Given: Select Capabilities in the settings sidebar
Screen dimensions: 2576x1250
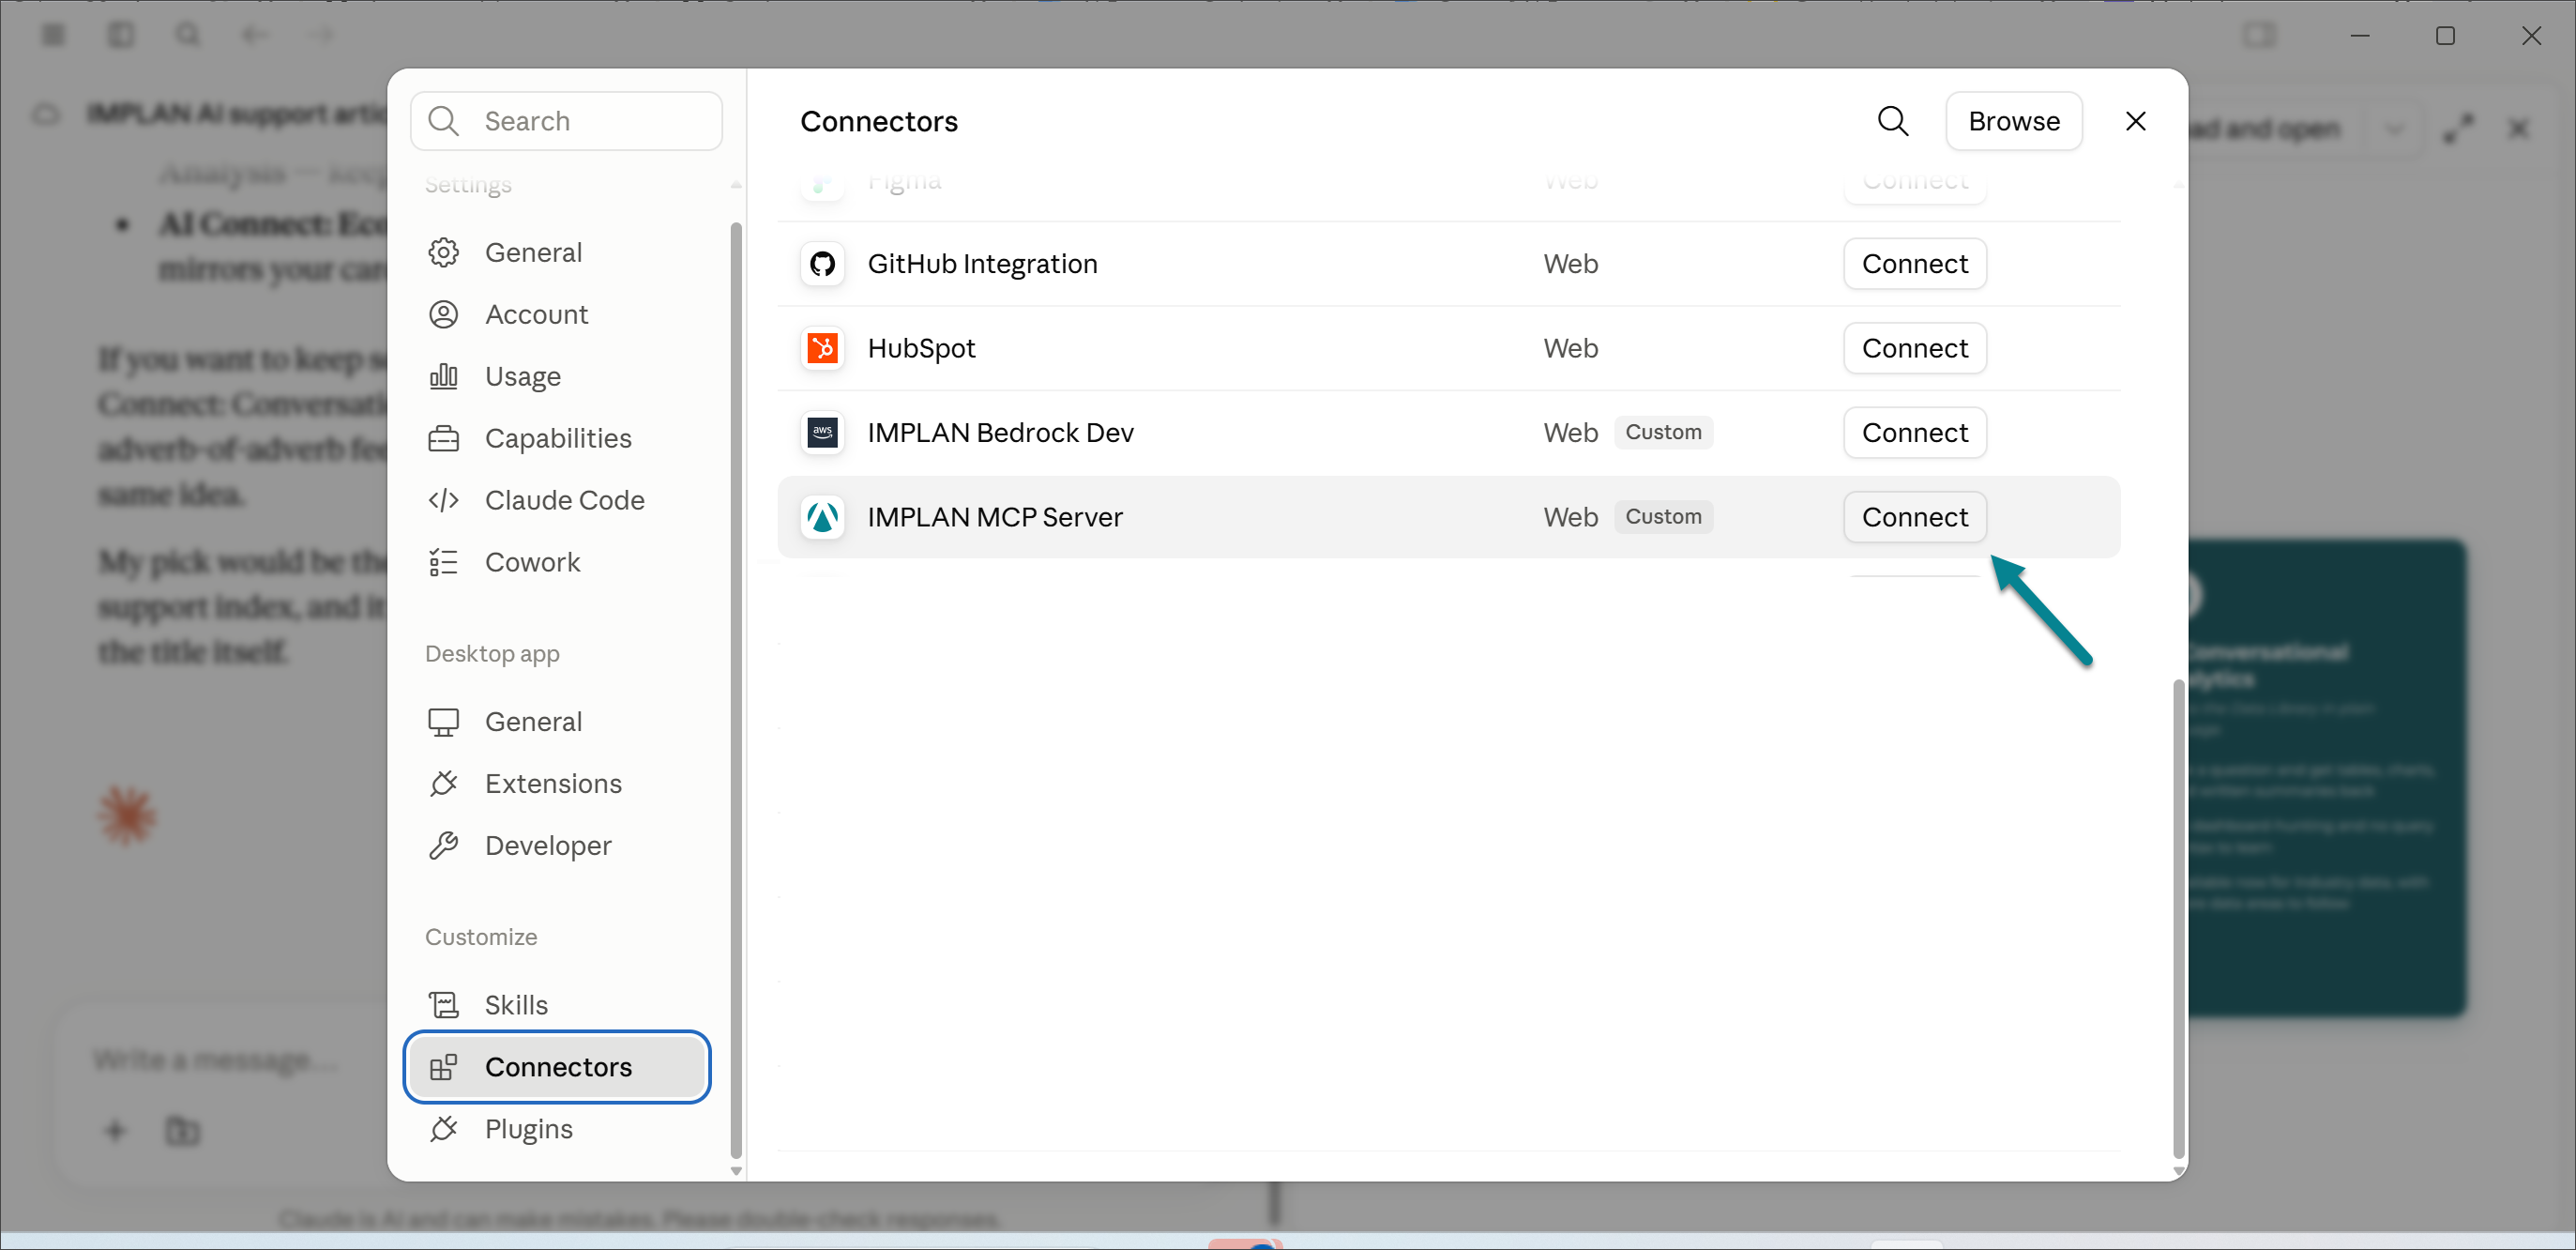Looking at the screenshot, I should point(557,438).
